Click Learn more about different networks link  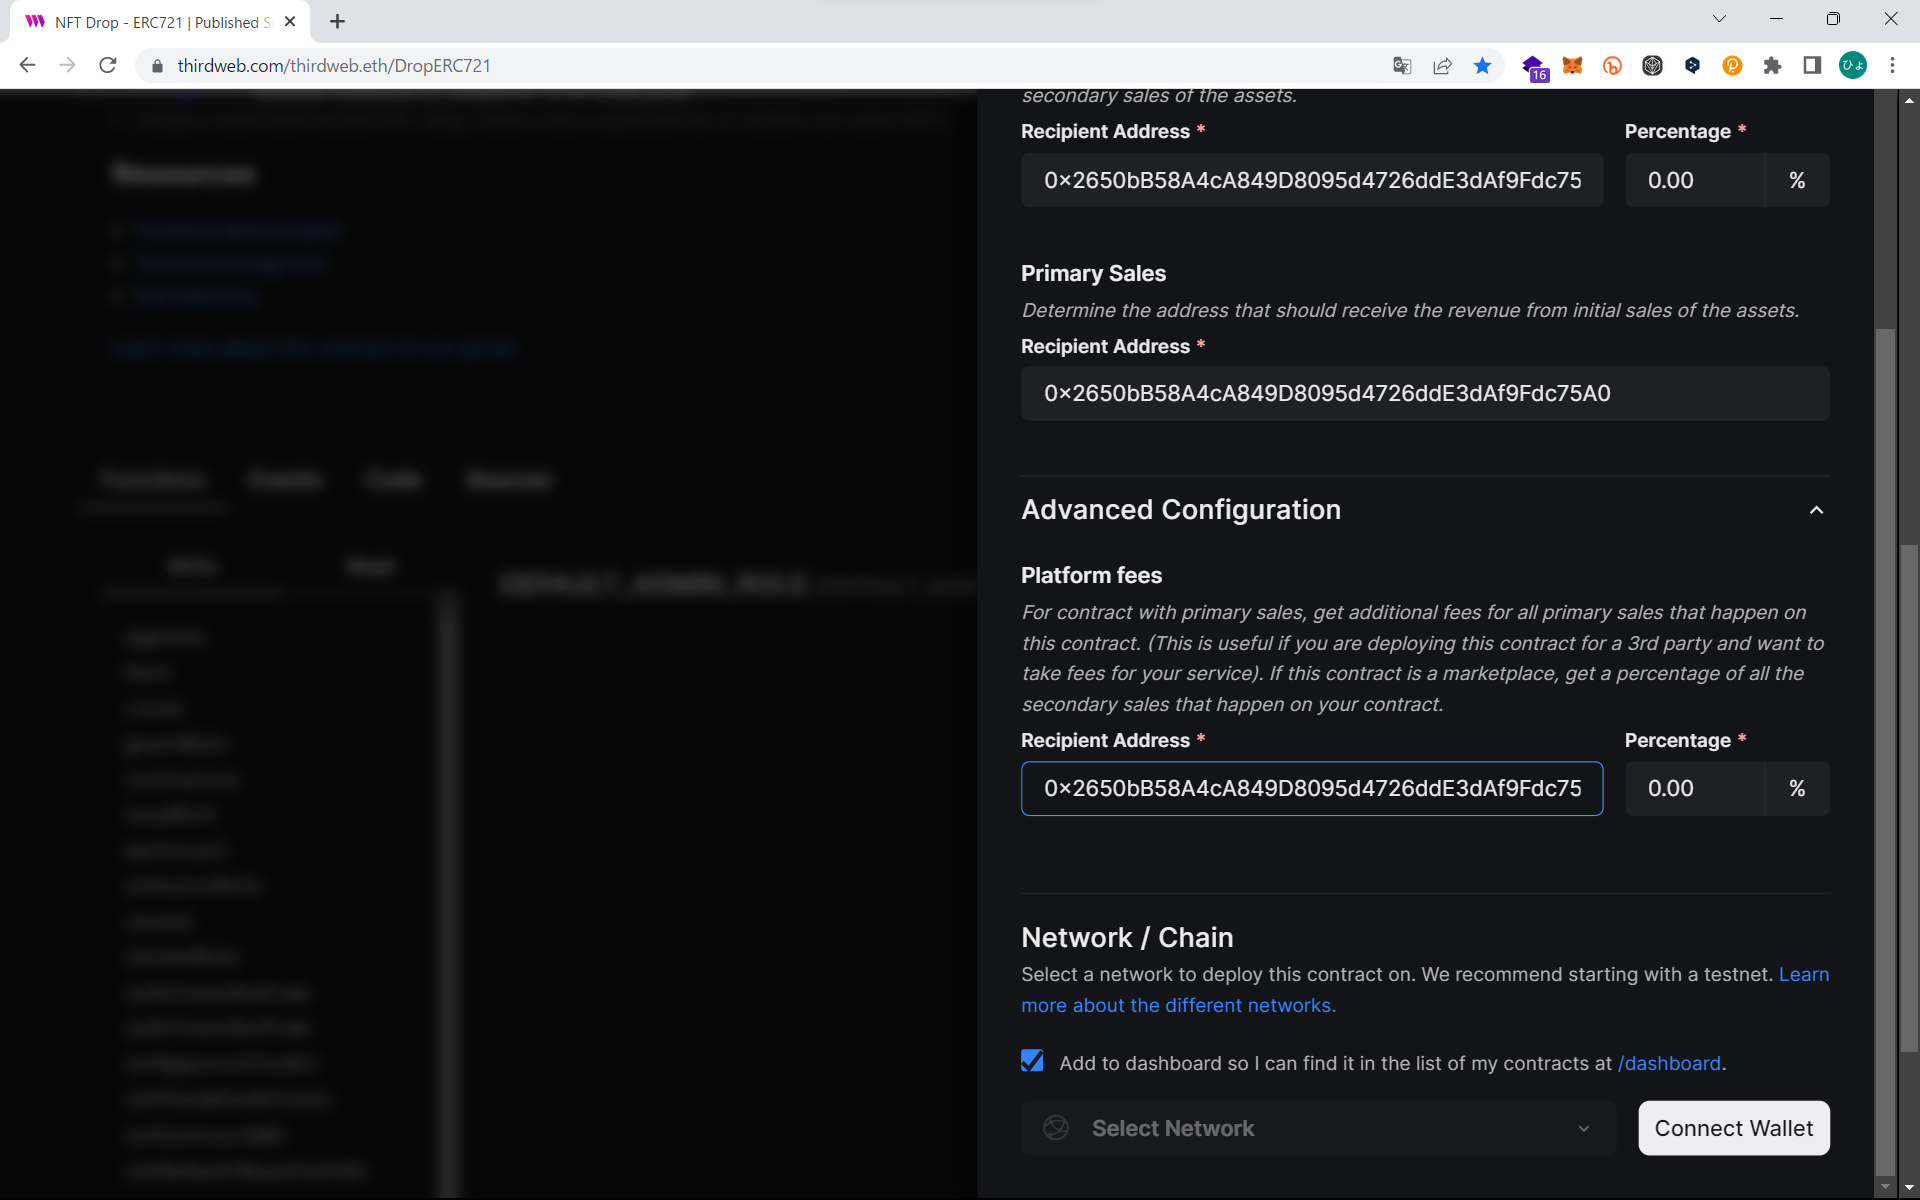click(1178, 1005)
